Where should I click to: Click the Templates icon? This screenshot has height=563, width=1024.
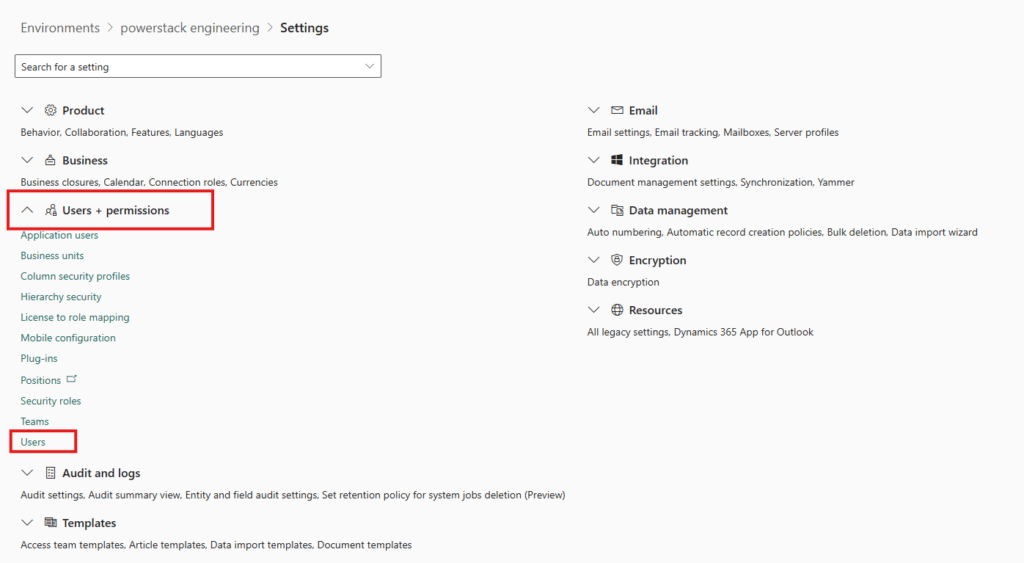(51, 523)
